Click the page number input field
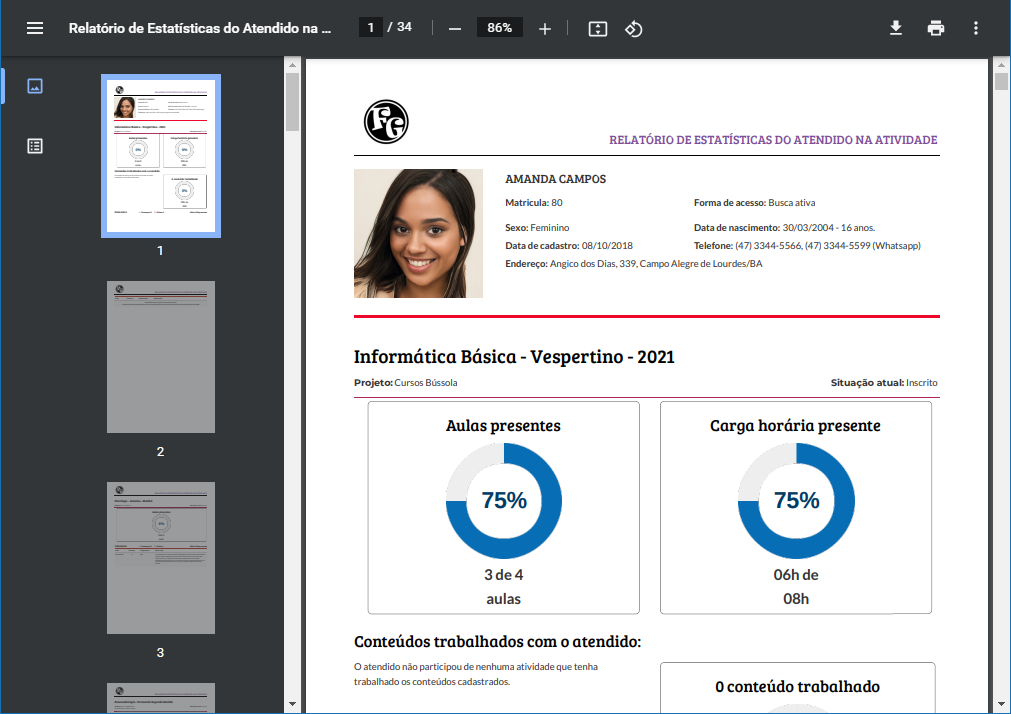The width and height of the screenshot is (1011, 714). 371,27
